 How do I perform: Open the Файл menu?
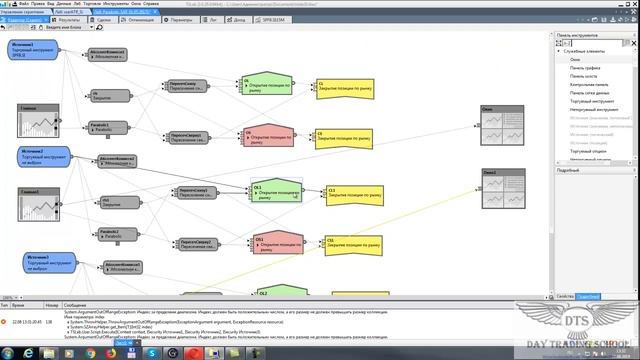[23, 4]
